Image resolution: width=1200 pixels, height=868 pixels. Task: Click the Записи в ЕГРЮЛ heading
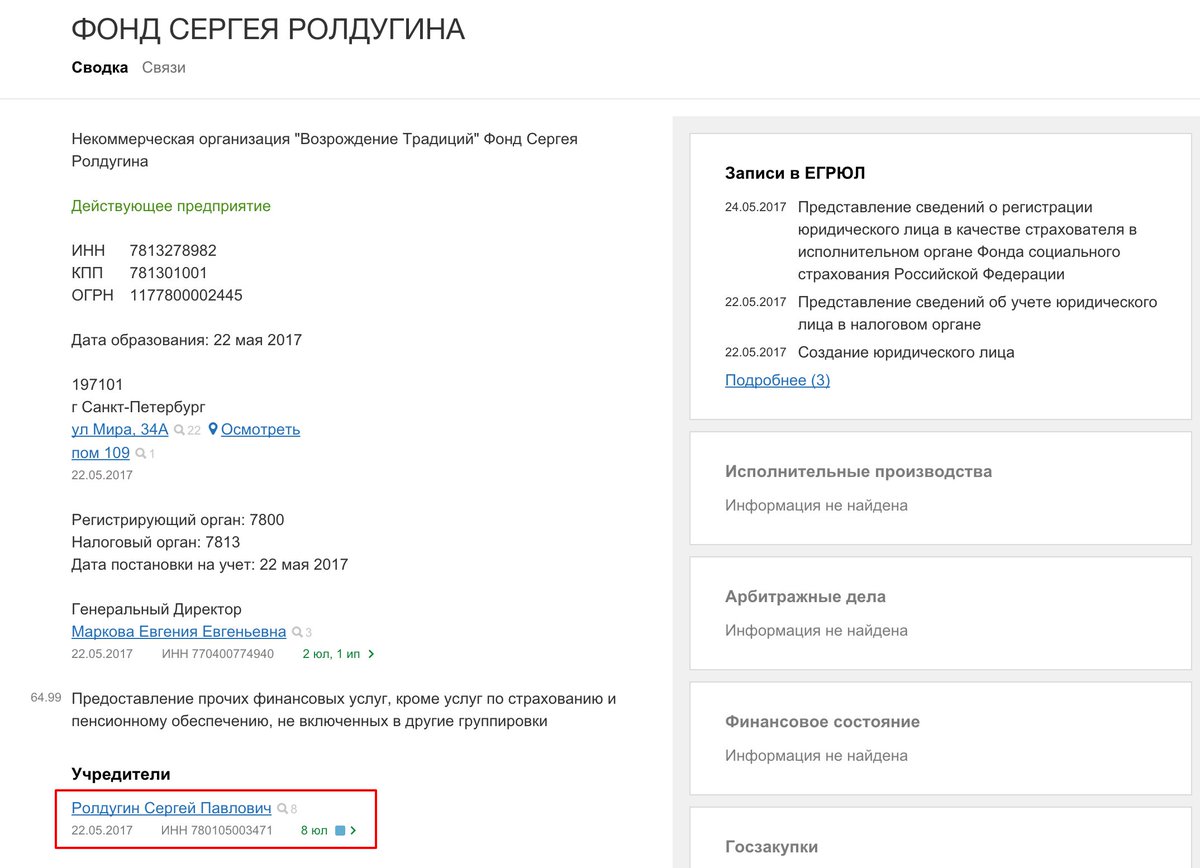(795, 173)
